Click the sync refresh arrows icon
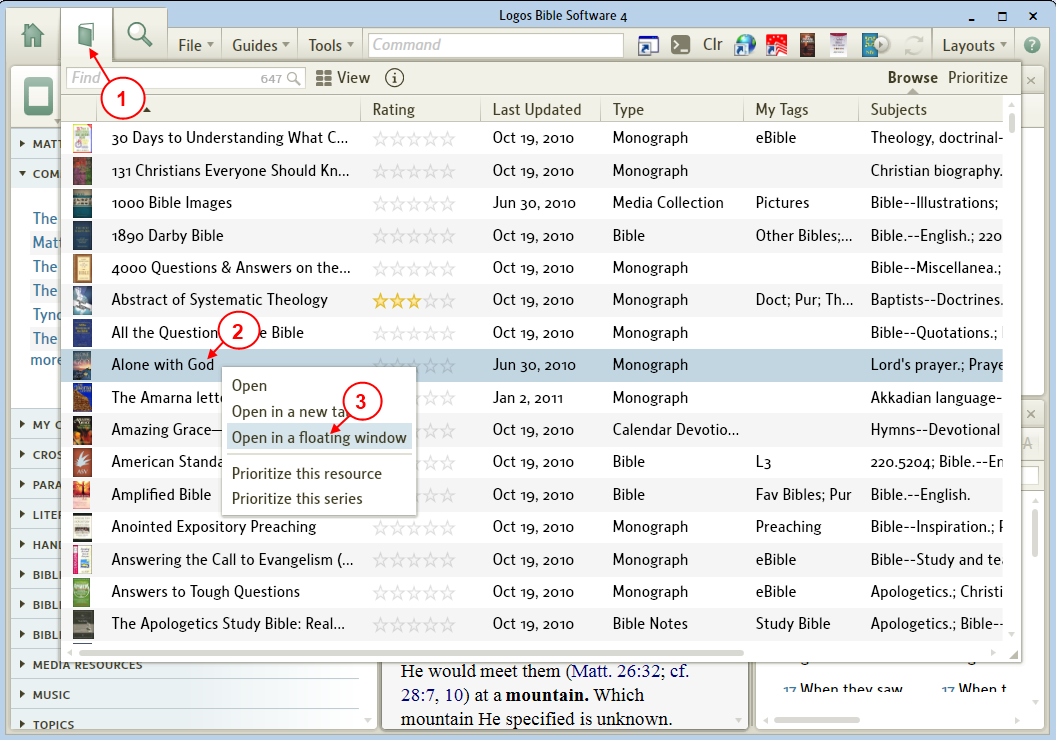The image size is (1056, 740). click(x=913, y=45)
